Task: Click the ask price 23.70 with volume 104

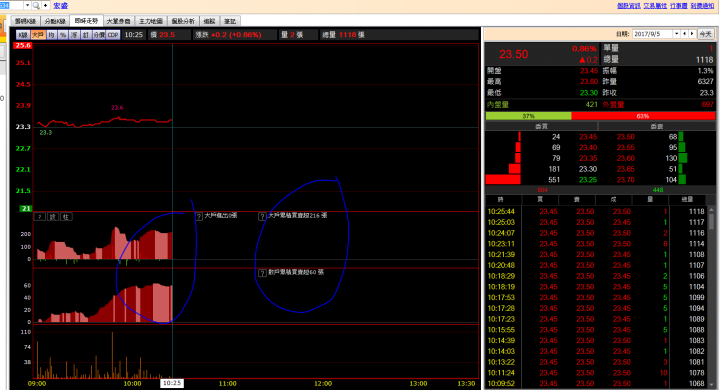Action: pos(625,180)
